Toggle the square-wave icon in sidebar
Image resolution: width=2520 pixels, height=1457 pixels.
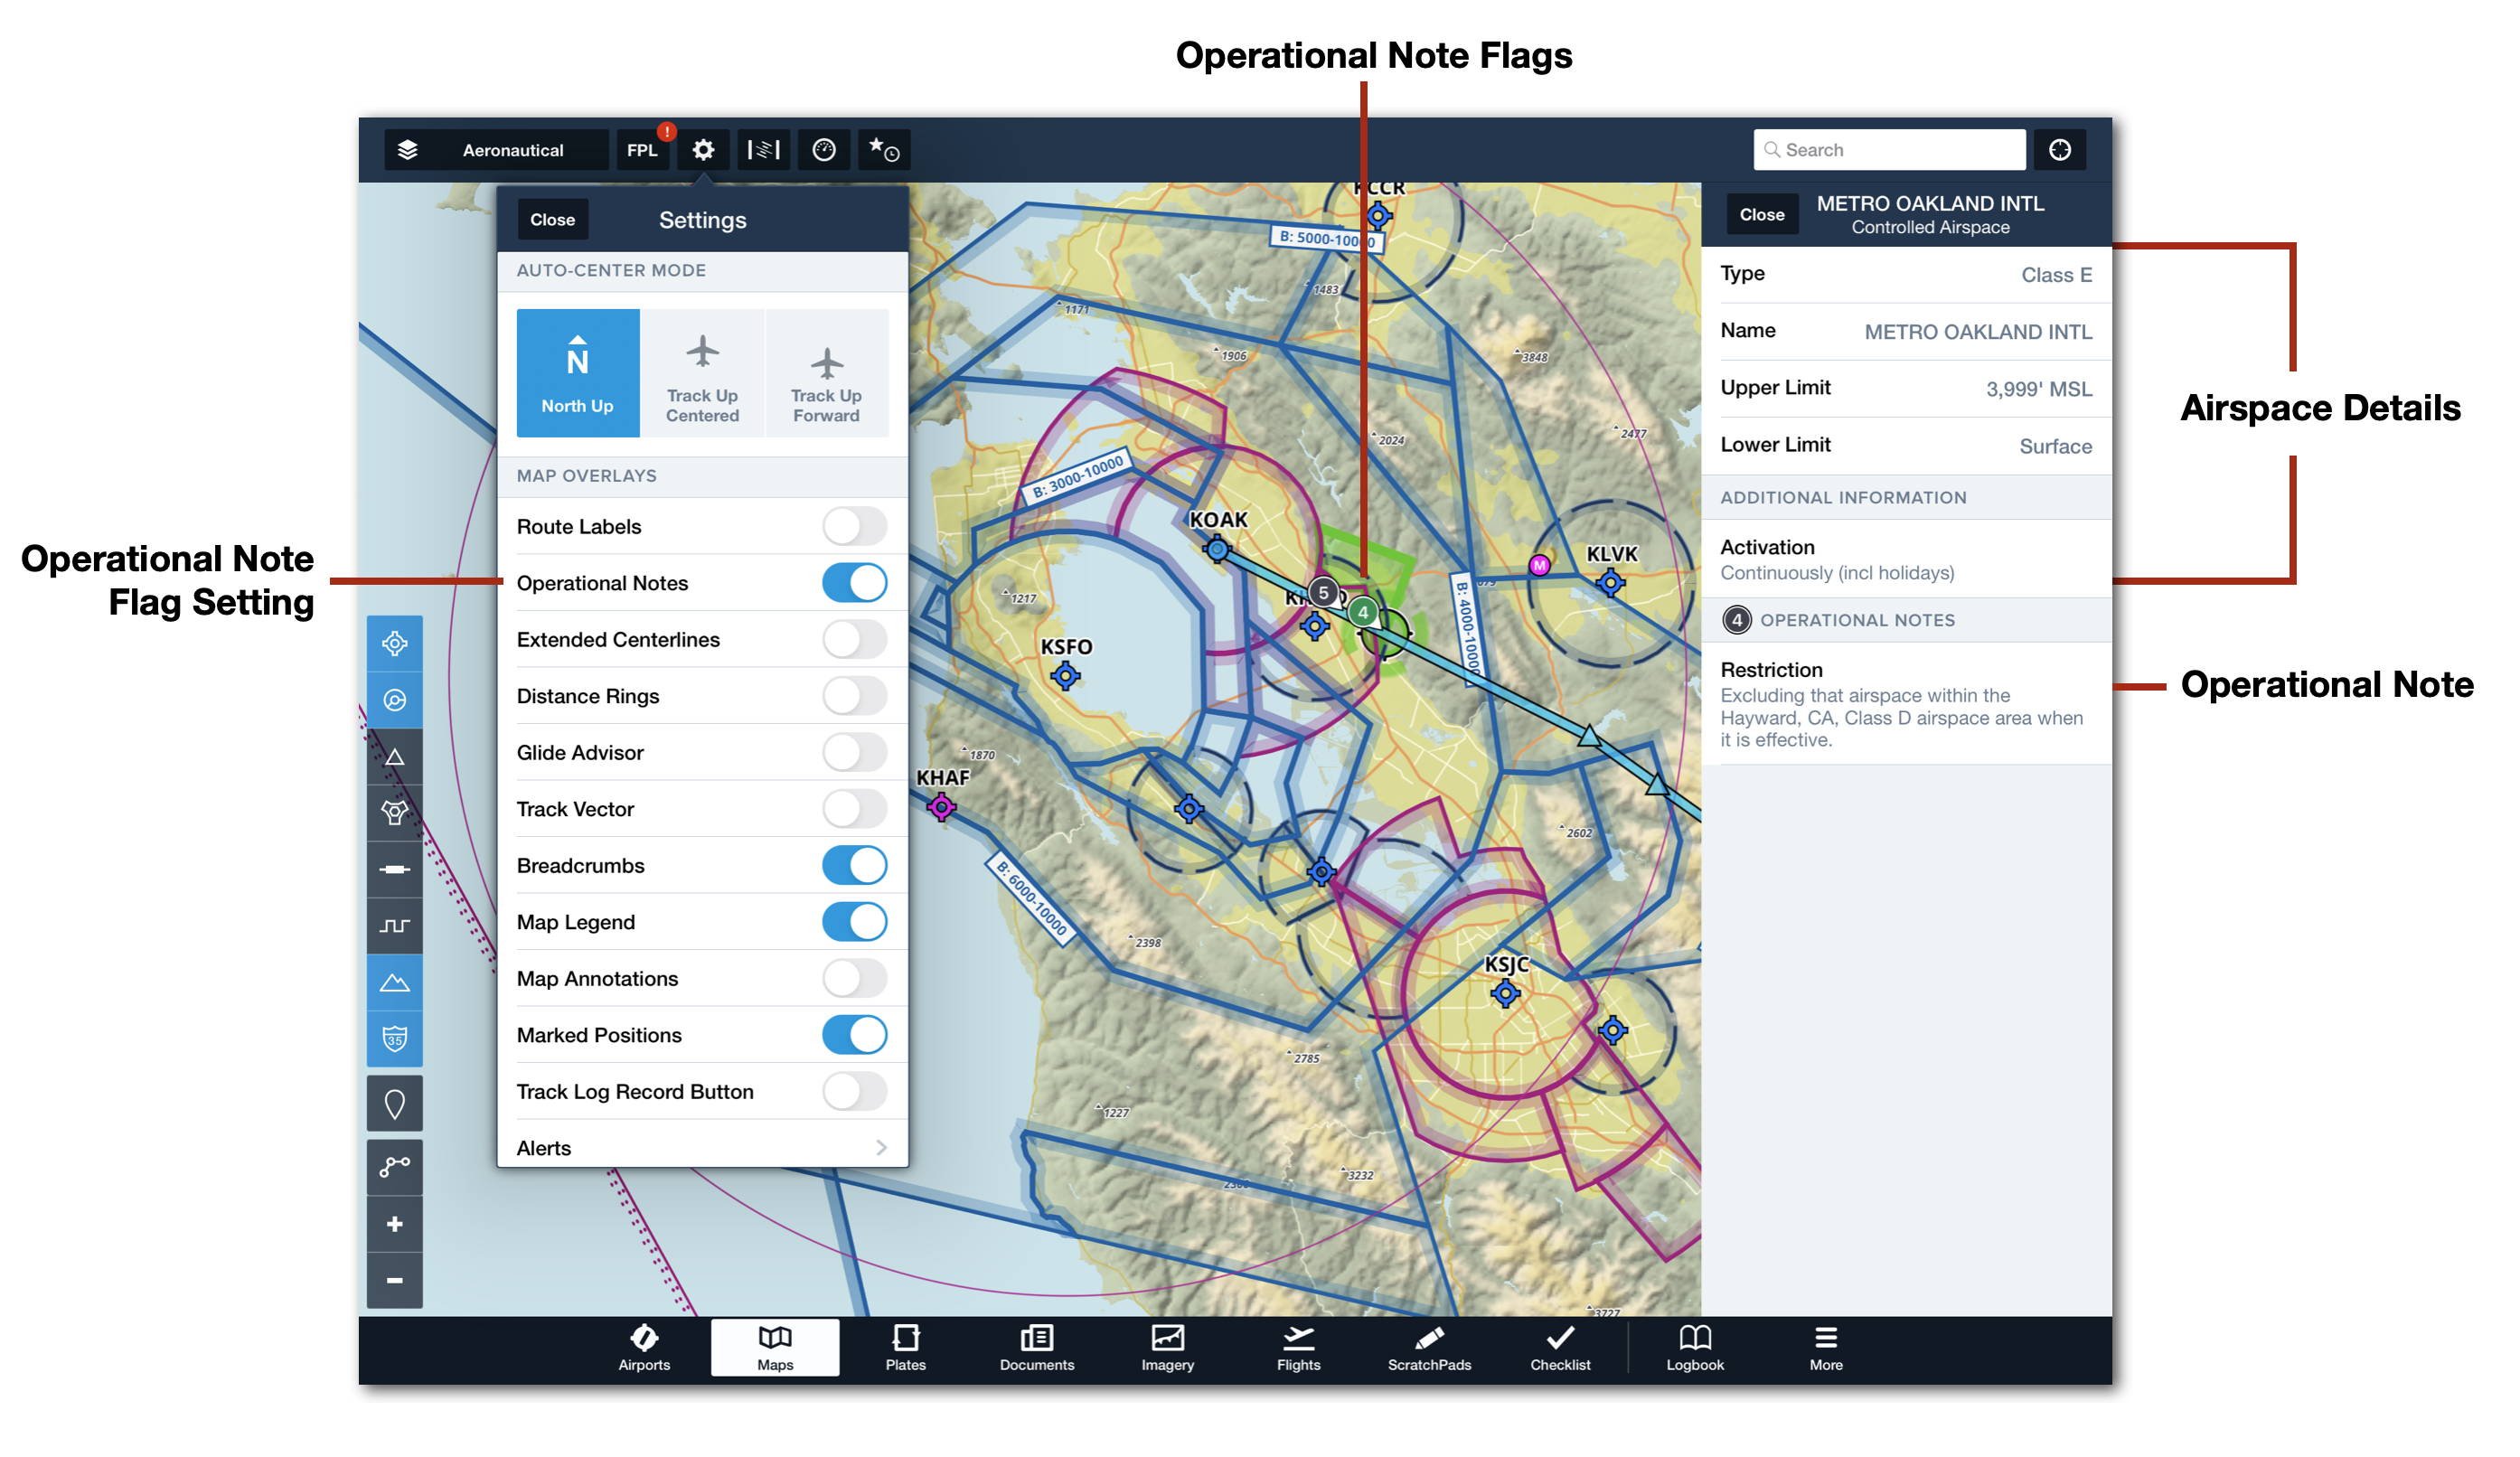point(395,926)
